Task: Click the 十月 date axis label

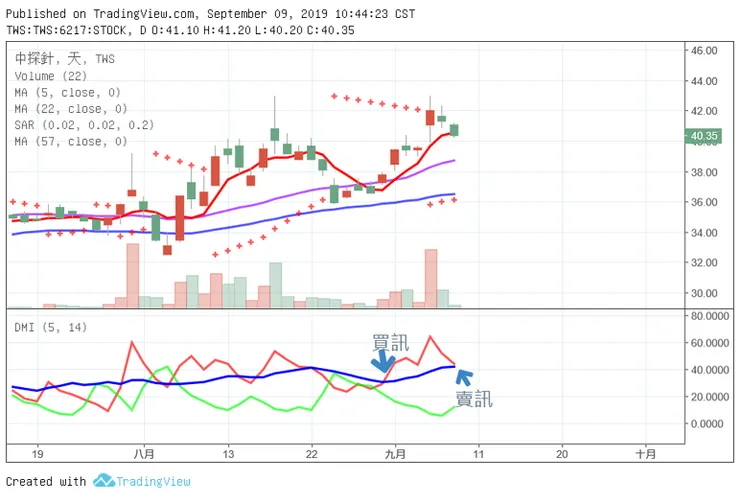Action: 646,454
